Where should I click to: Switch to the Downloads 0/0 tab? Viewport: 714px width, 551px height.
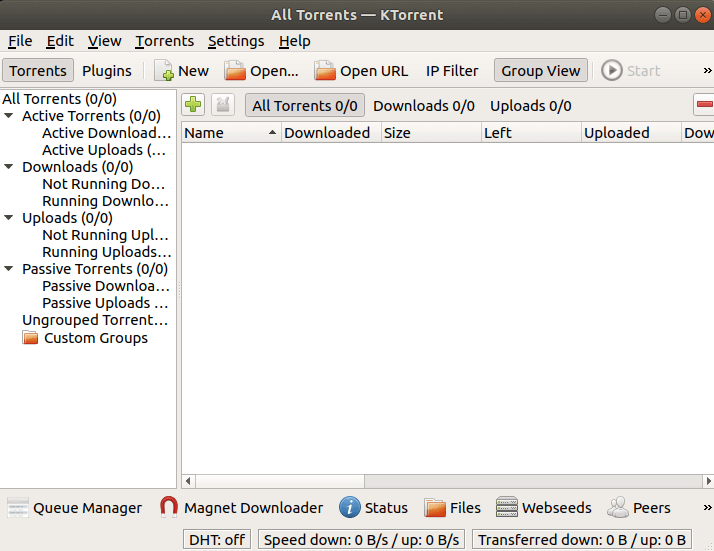[x=424, y=106]
